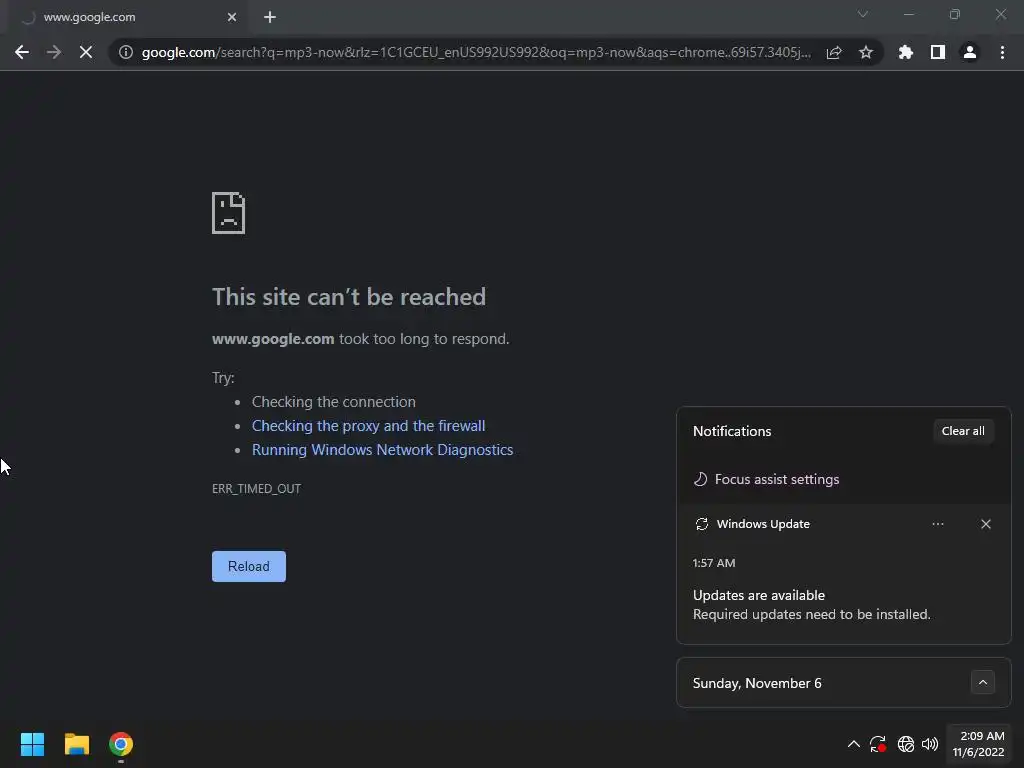Open Checking the proxy and the firewall link
This screenshot has width=1024, height=768.
click(x=368, y=426)
